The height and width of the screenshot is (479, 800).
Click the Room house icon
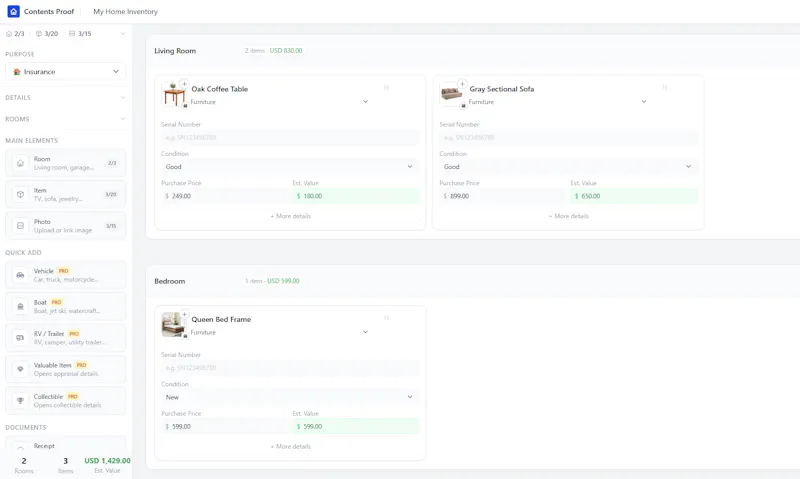click(x=20, y=163)
